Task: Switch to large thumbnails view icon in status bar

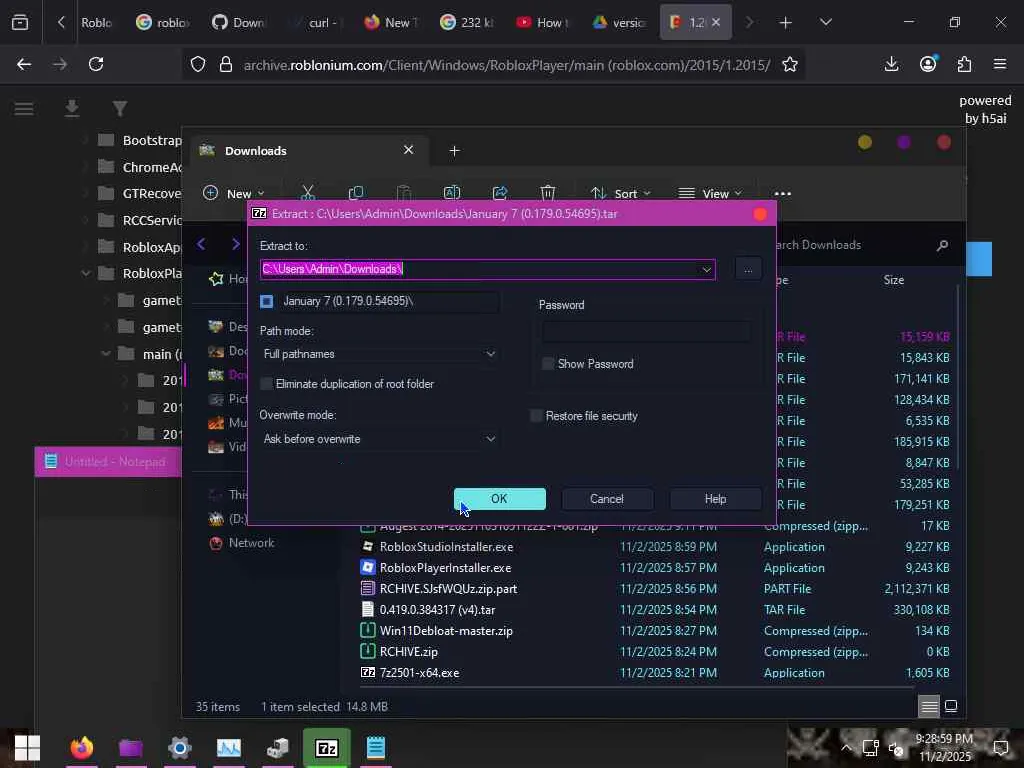Action: pos(951,706)
